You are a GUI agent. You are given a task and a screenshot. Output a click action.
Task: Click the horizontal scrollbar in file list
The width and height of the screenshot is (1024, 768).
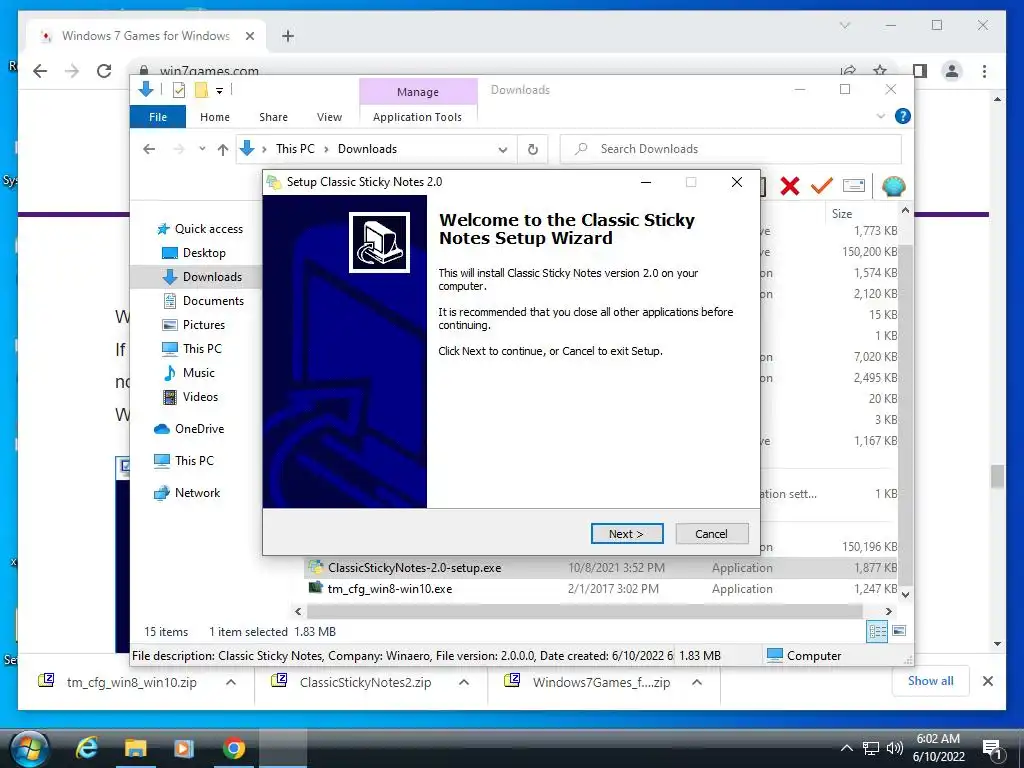584,611
